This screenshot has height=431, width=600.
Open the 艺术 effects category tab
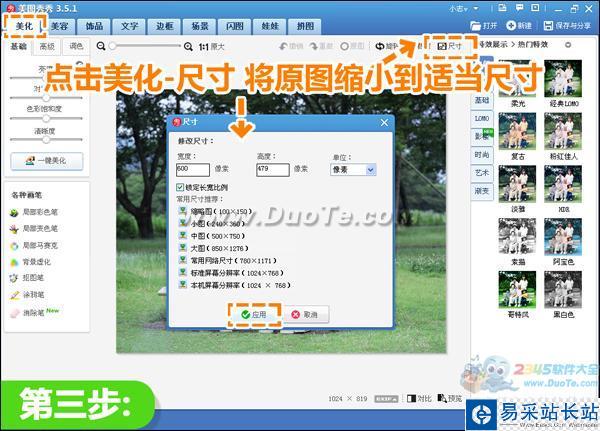pos(482,173)
